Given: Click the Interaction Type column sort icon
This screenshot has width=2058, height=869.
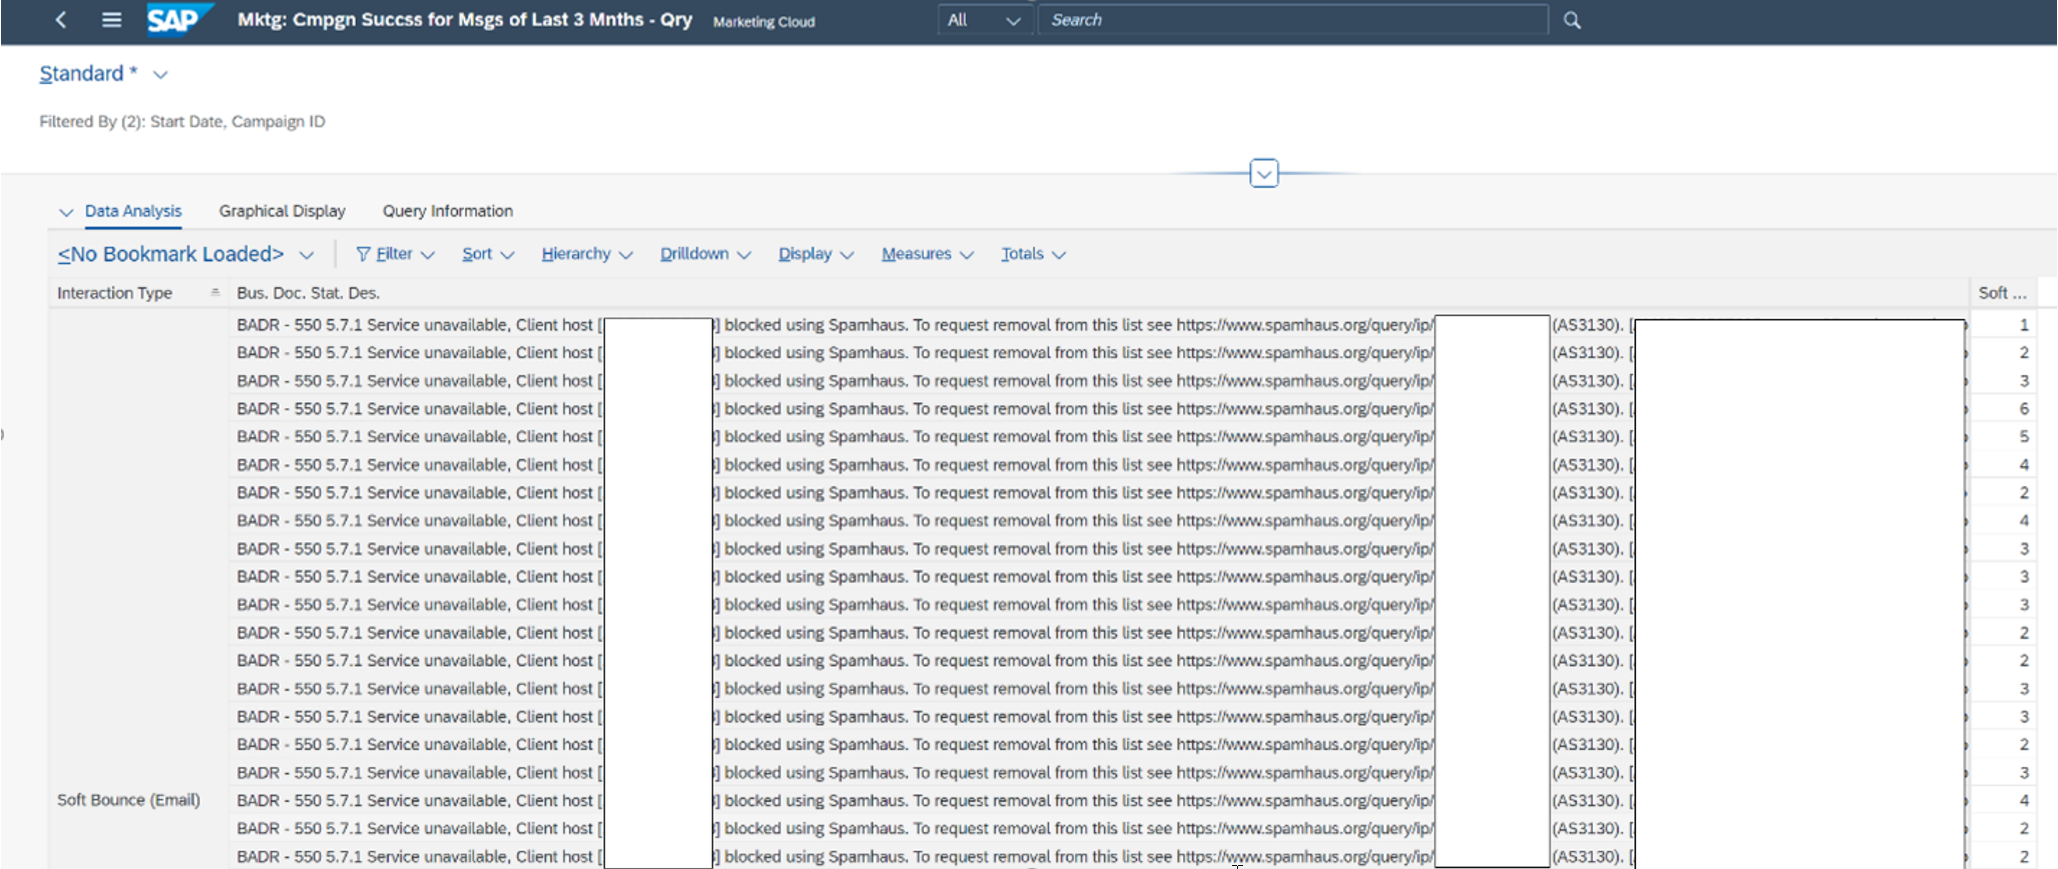Looking at the screenshot, I should (215, 293).
